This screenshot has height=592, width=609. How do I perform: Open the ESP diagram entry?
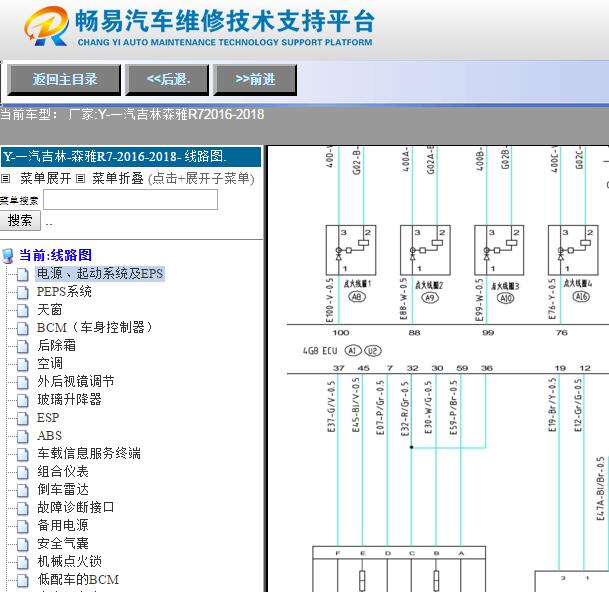coord(48,418)
